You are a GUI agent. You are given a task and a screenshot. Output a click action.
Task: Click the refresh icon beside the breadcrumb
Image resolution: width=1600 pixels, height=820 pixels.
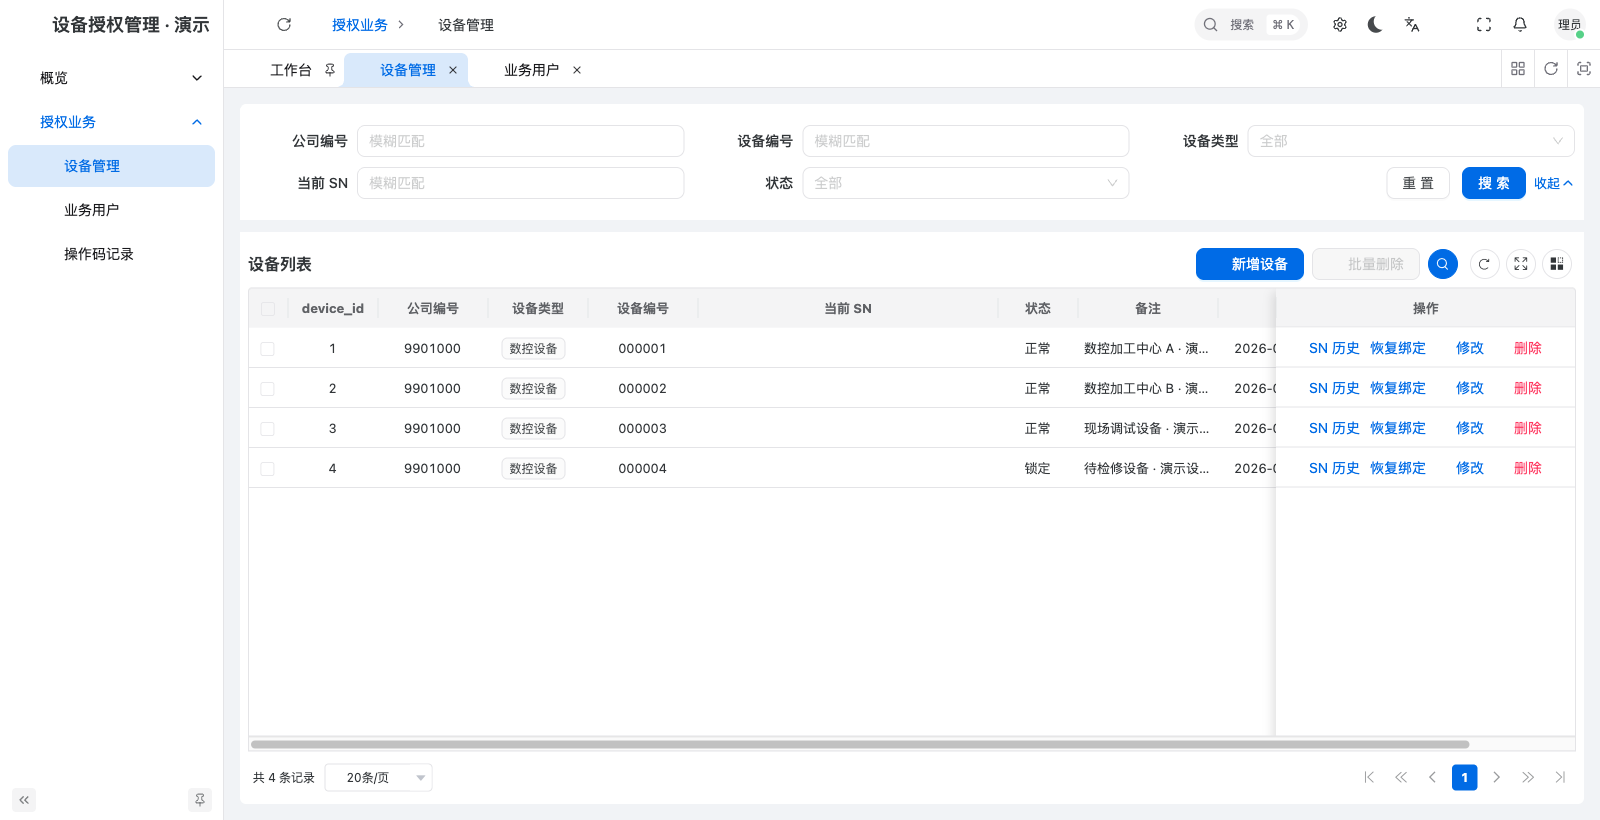coord(284,24)
